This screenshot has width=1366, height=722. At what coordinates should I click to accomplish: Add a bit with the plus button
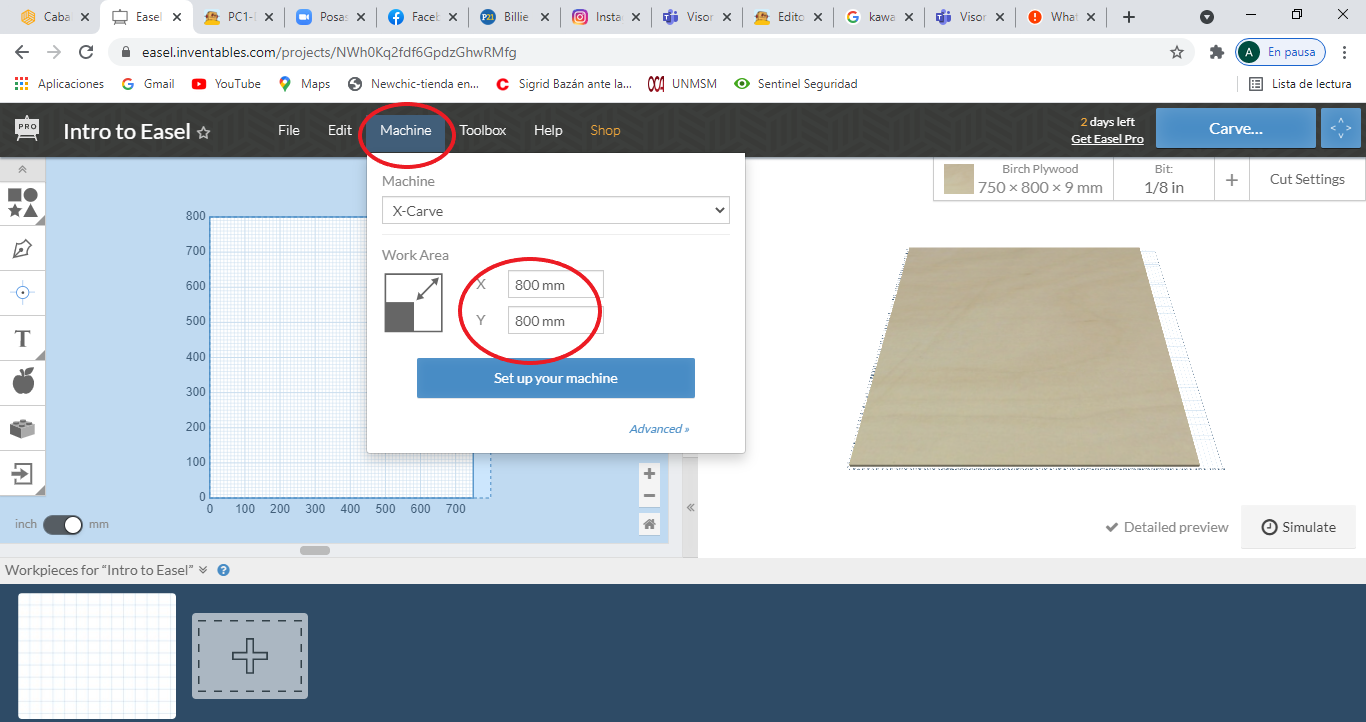point(1232,180)
